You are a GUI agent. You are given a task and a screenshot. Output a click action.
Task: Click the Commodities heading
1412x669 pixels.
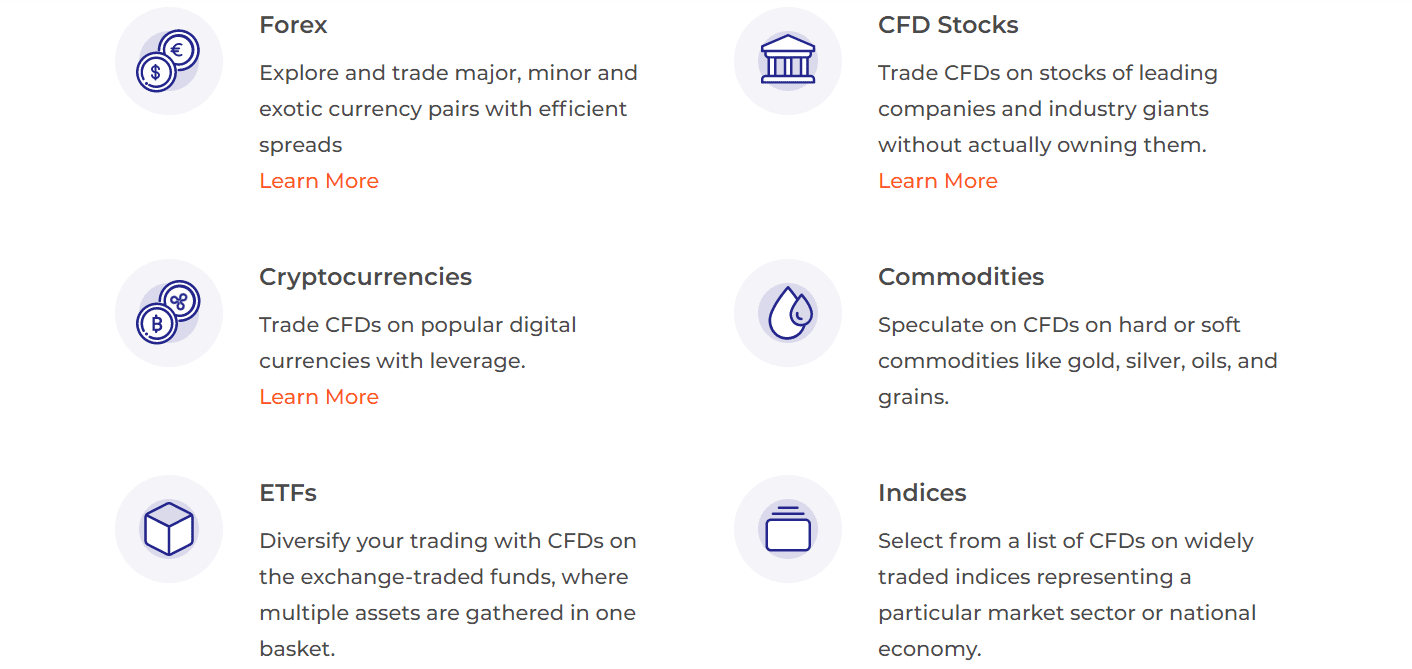(961, 277)
